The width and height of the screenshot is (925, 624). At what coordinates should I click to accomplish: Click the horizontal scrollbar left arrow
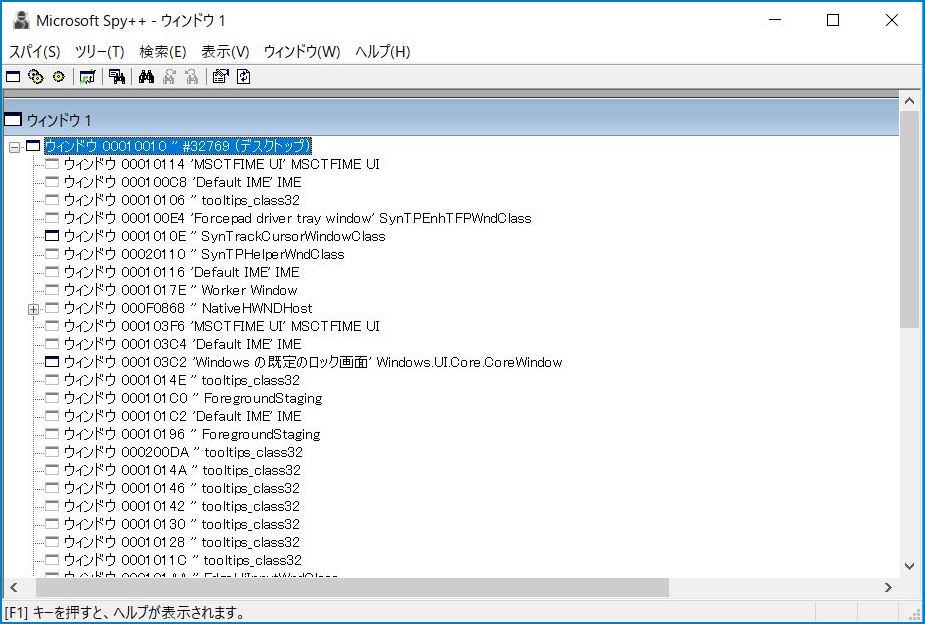pos(14,587)
